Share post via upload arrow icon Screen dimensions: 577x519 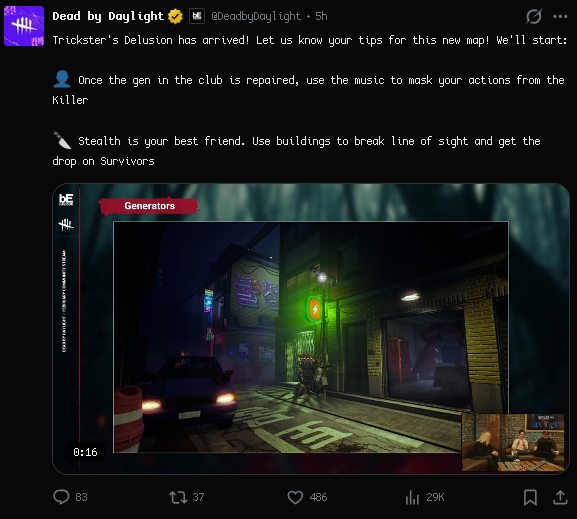coord(560,497)
